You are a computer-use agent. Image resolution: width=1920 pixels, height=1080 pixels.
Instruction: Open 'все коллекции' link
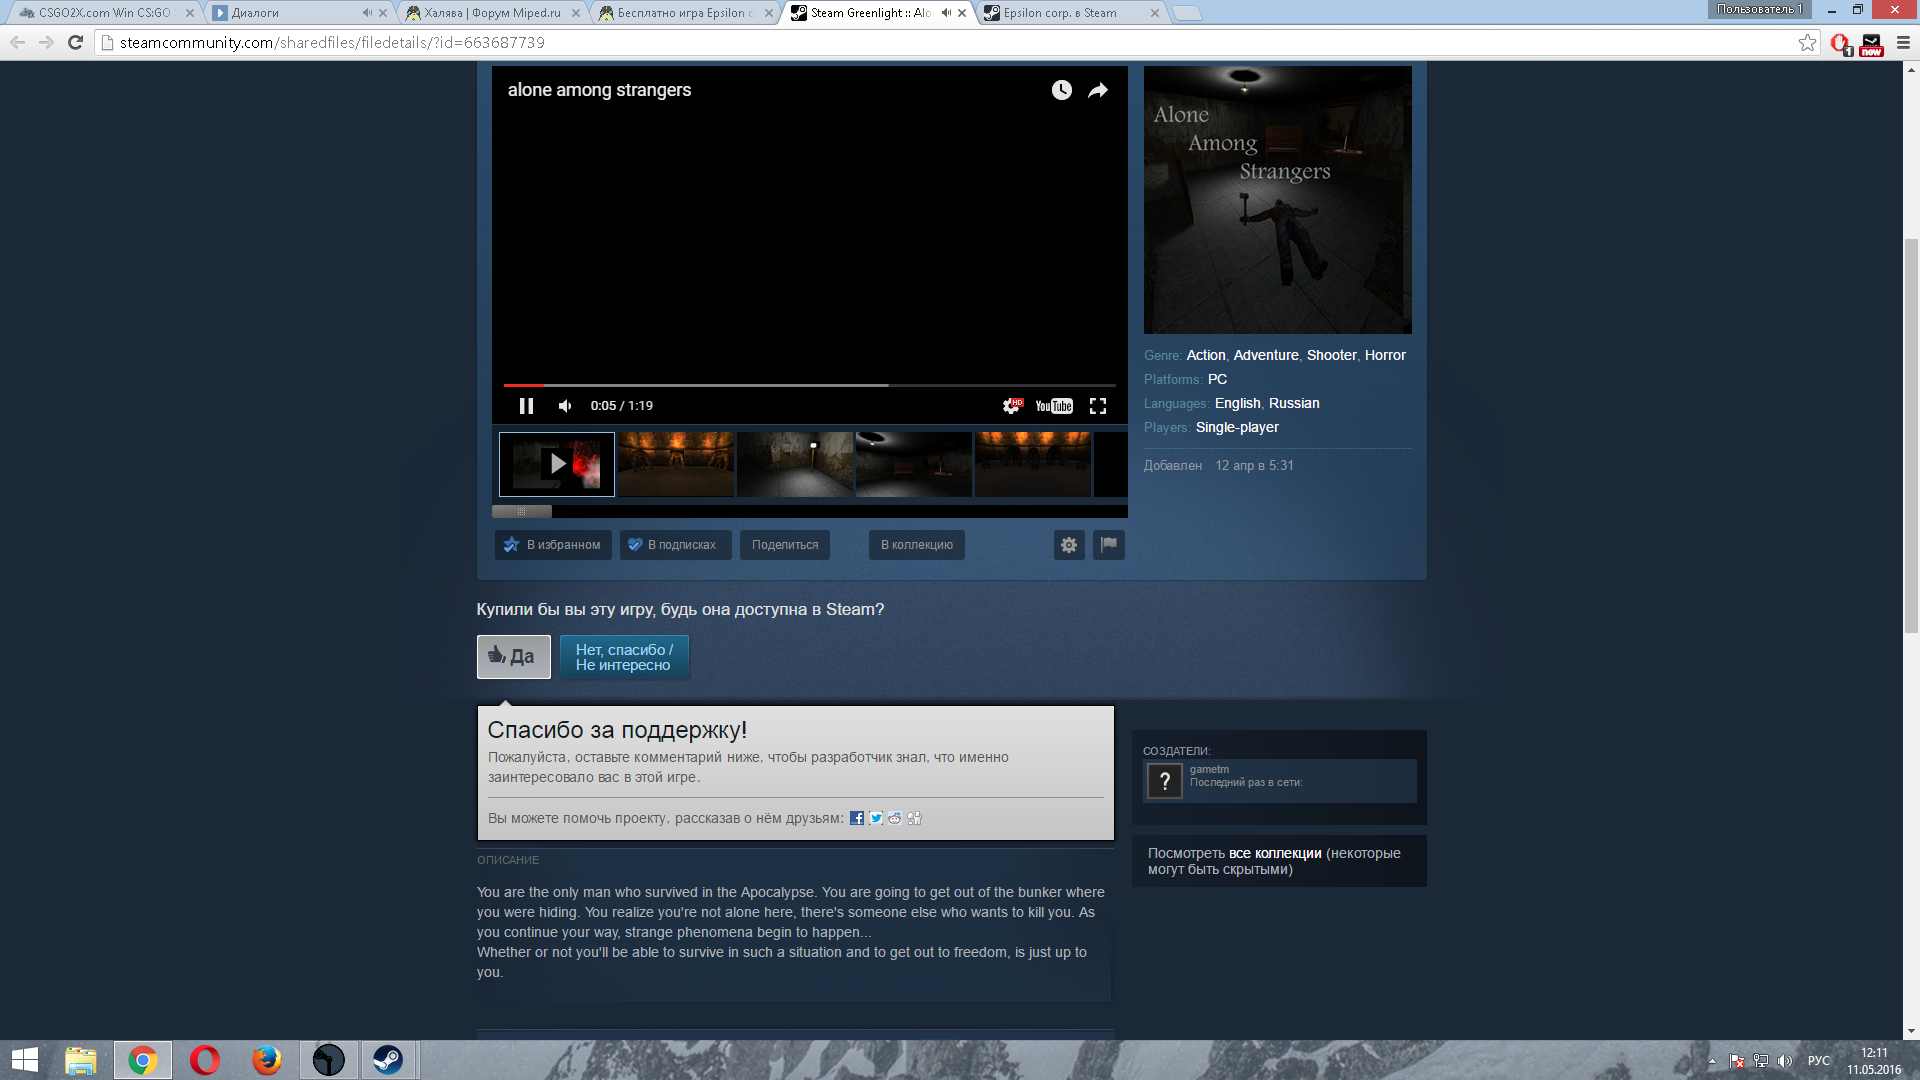coord(1275,853)
